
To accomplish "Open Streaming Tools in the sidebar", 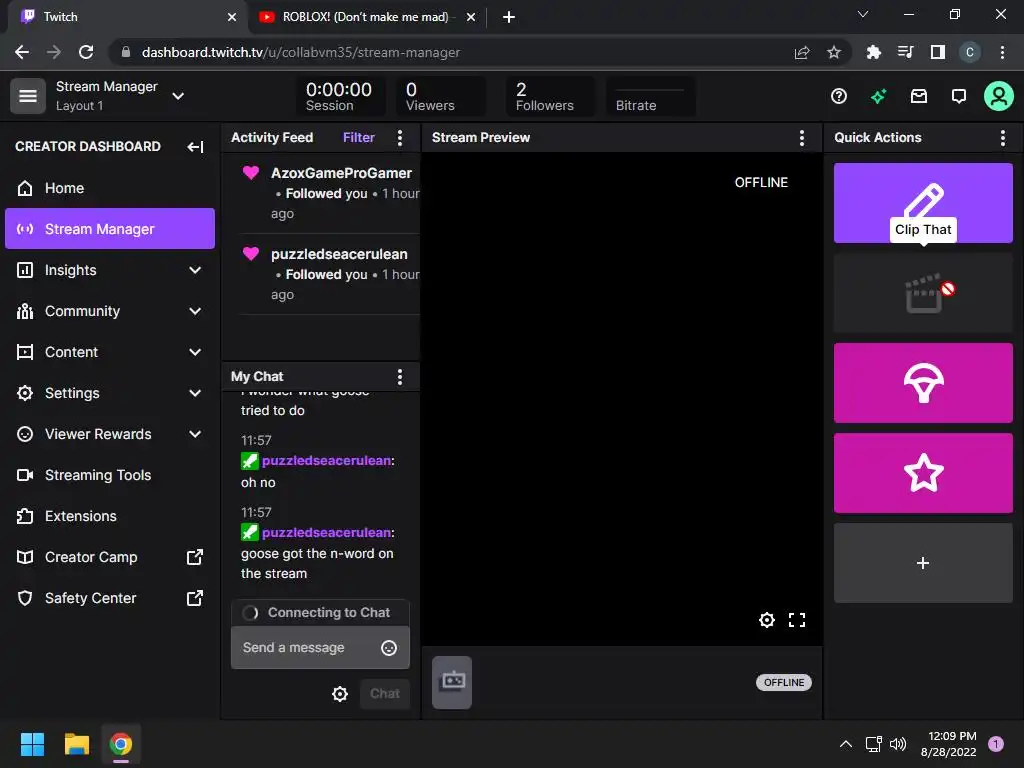I will [x=110, y=475].
